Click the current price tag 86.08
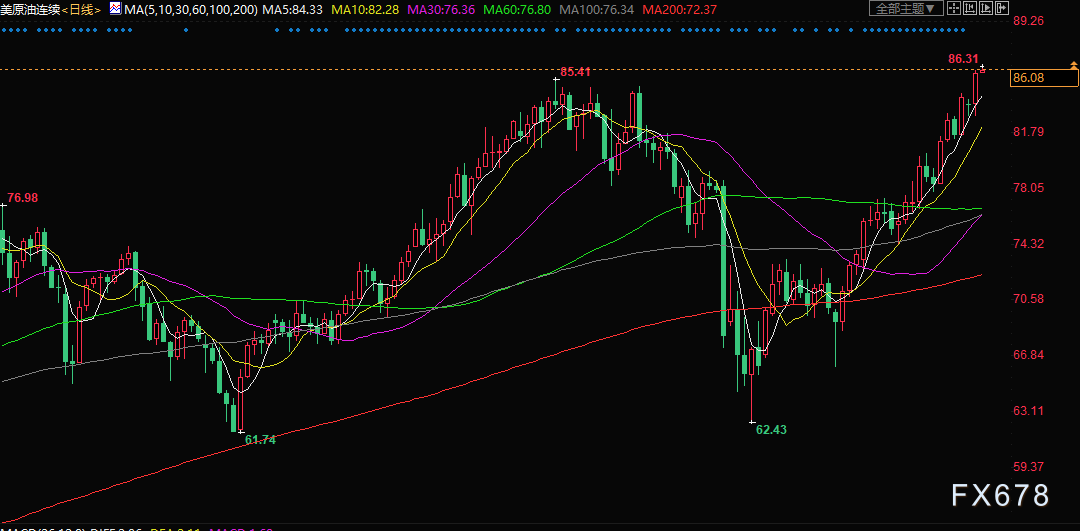This screenshot has width=1080, height=531. (x=1043, y=78)
